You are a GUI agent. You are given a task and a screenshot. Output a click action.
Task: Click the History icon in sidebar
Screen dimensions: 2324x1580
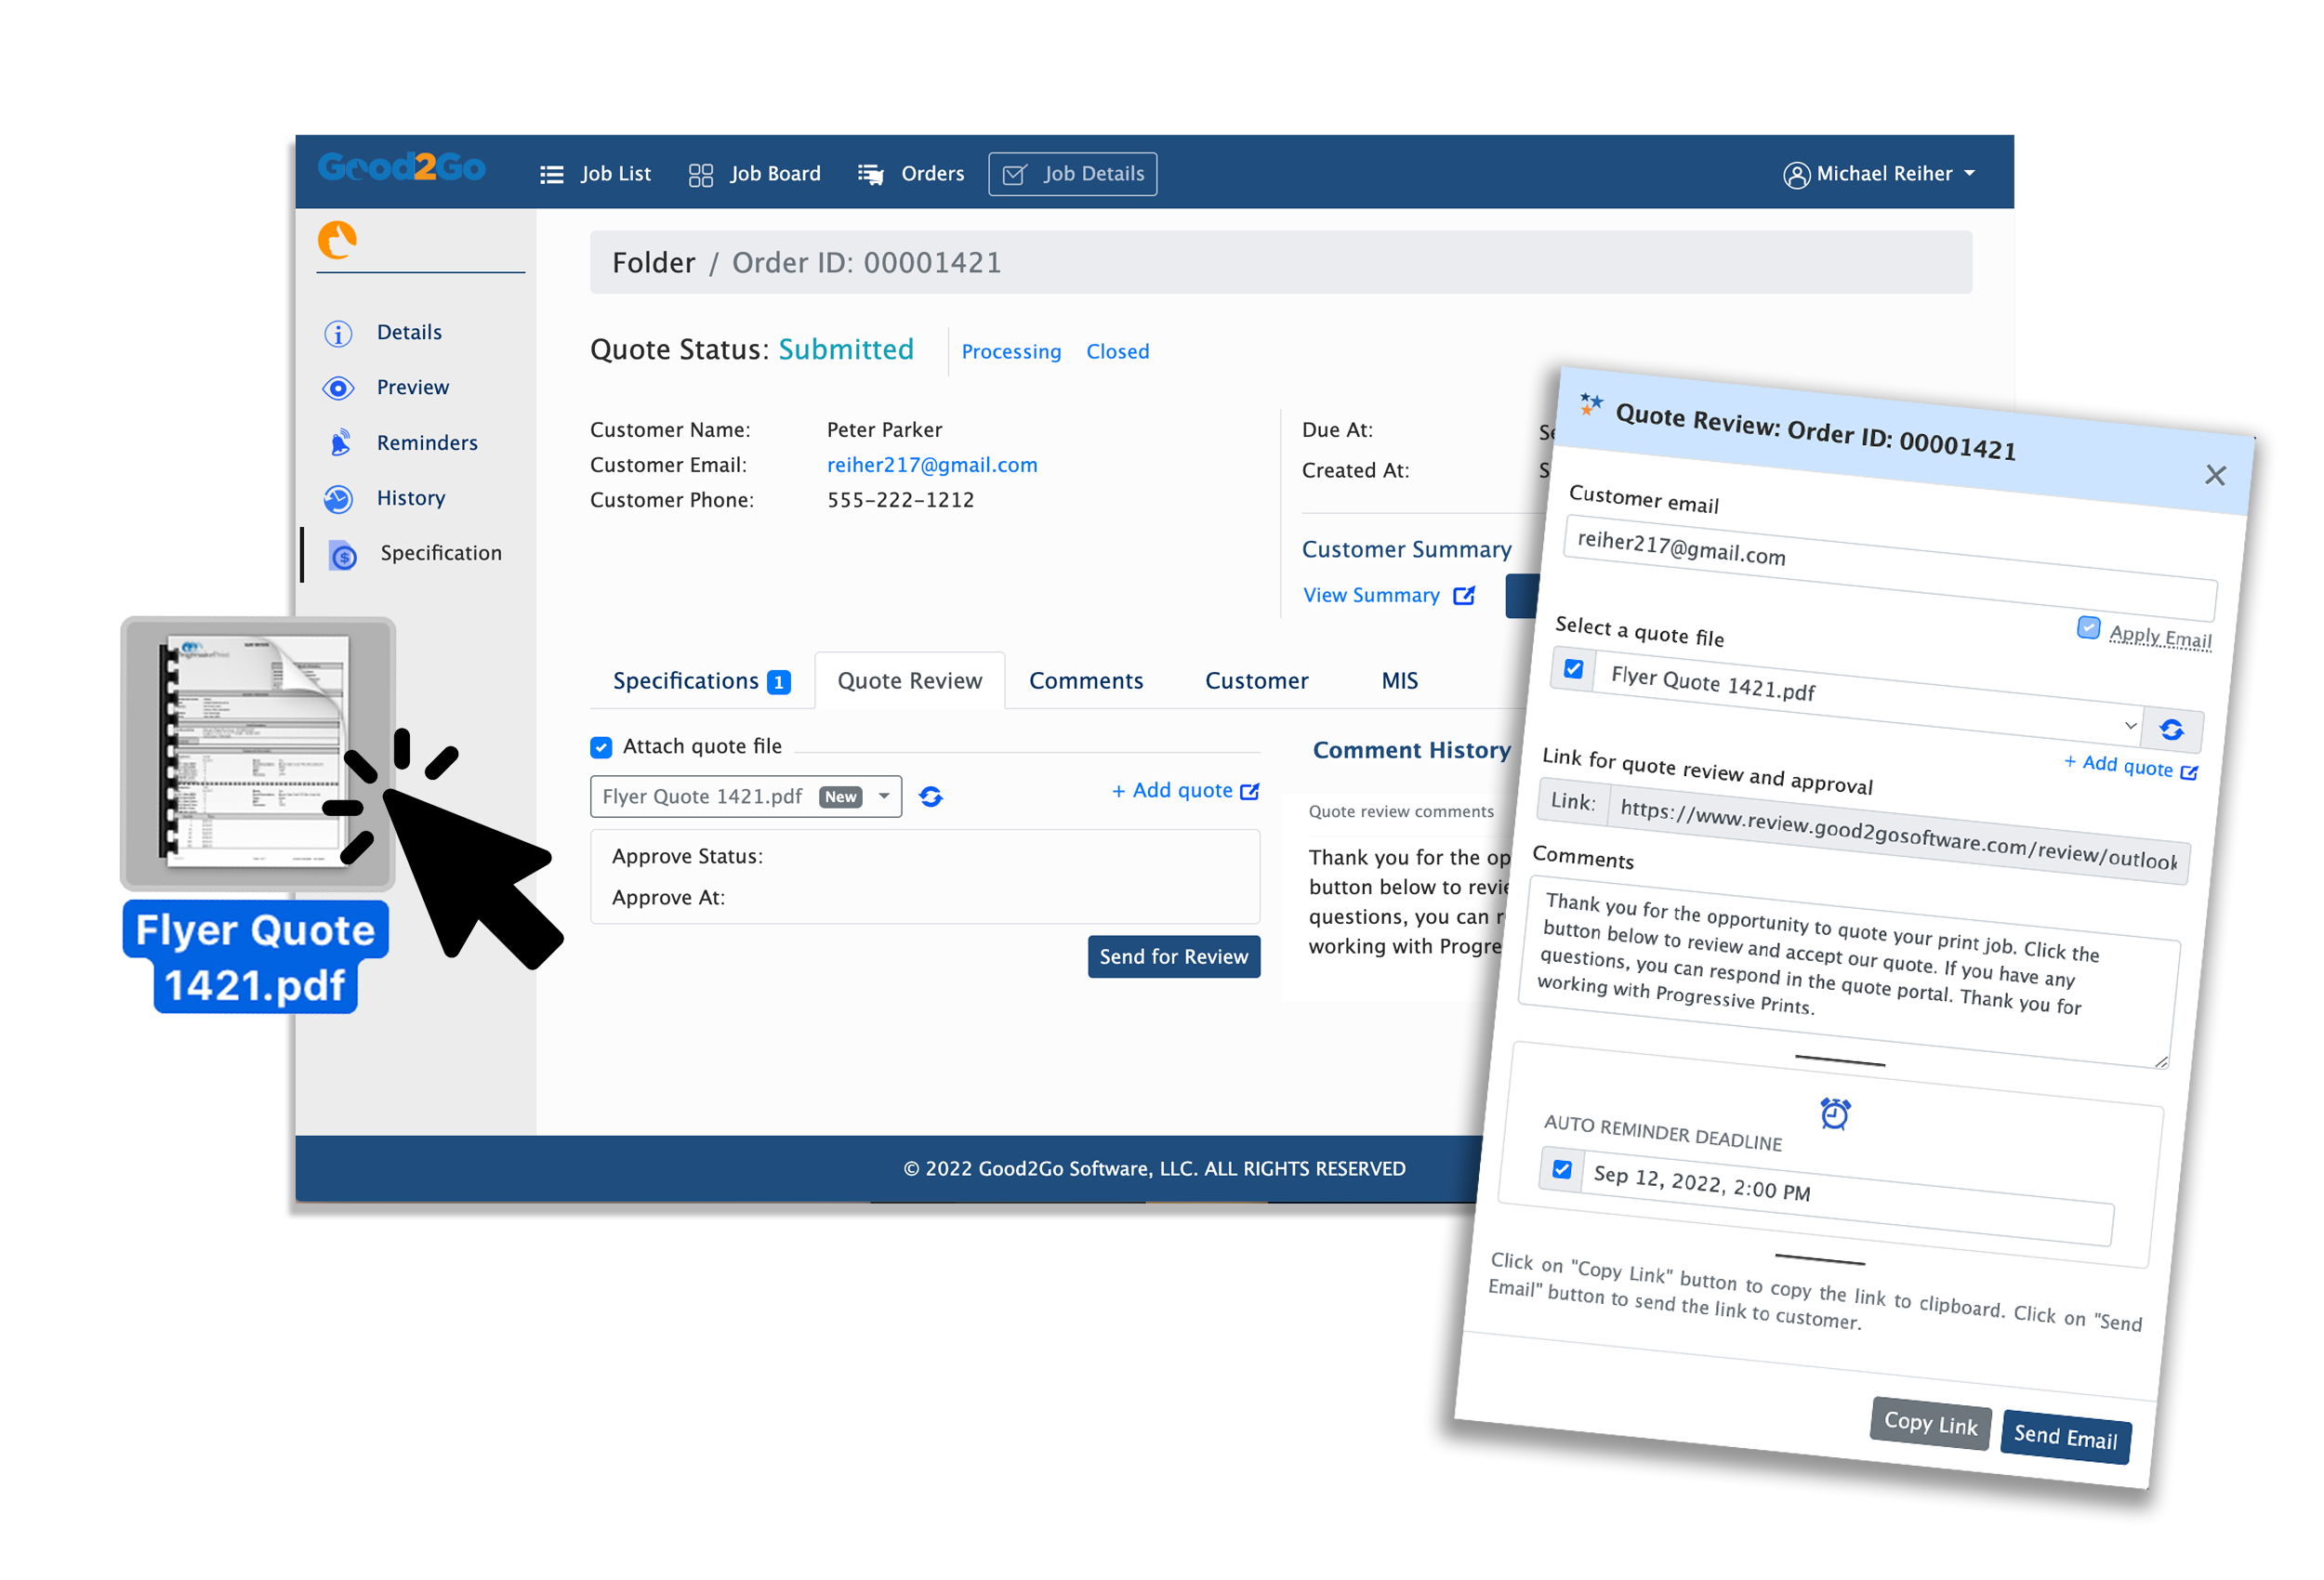(338, 497)
